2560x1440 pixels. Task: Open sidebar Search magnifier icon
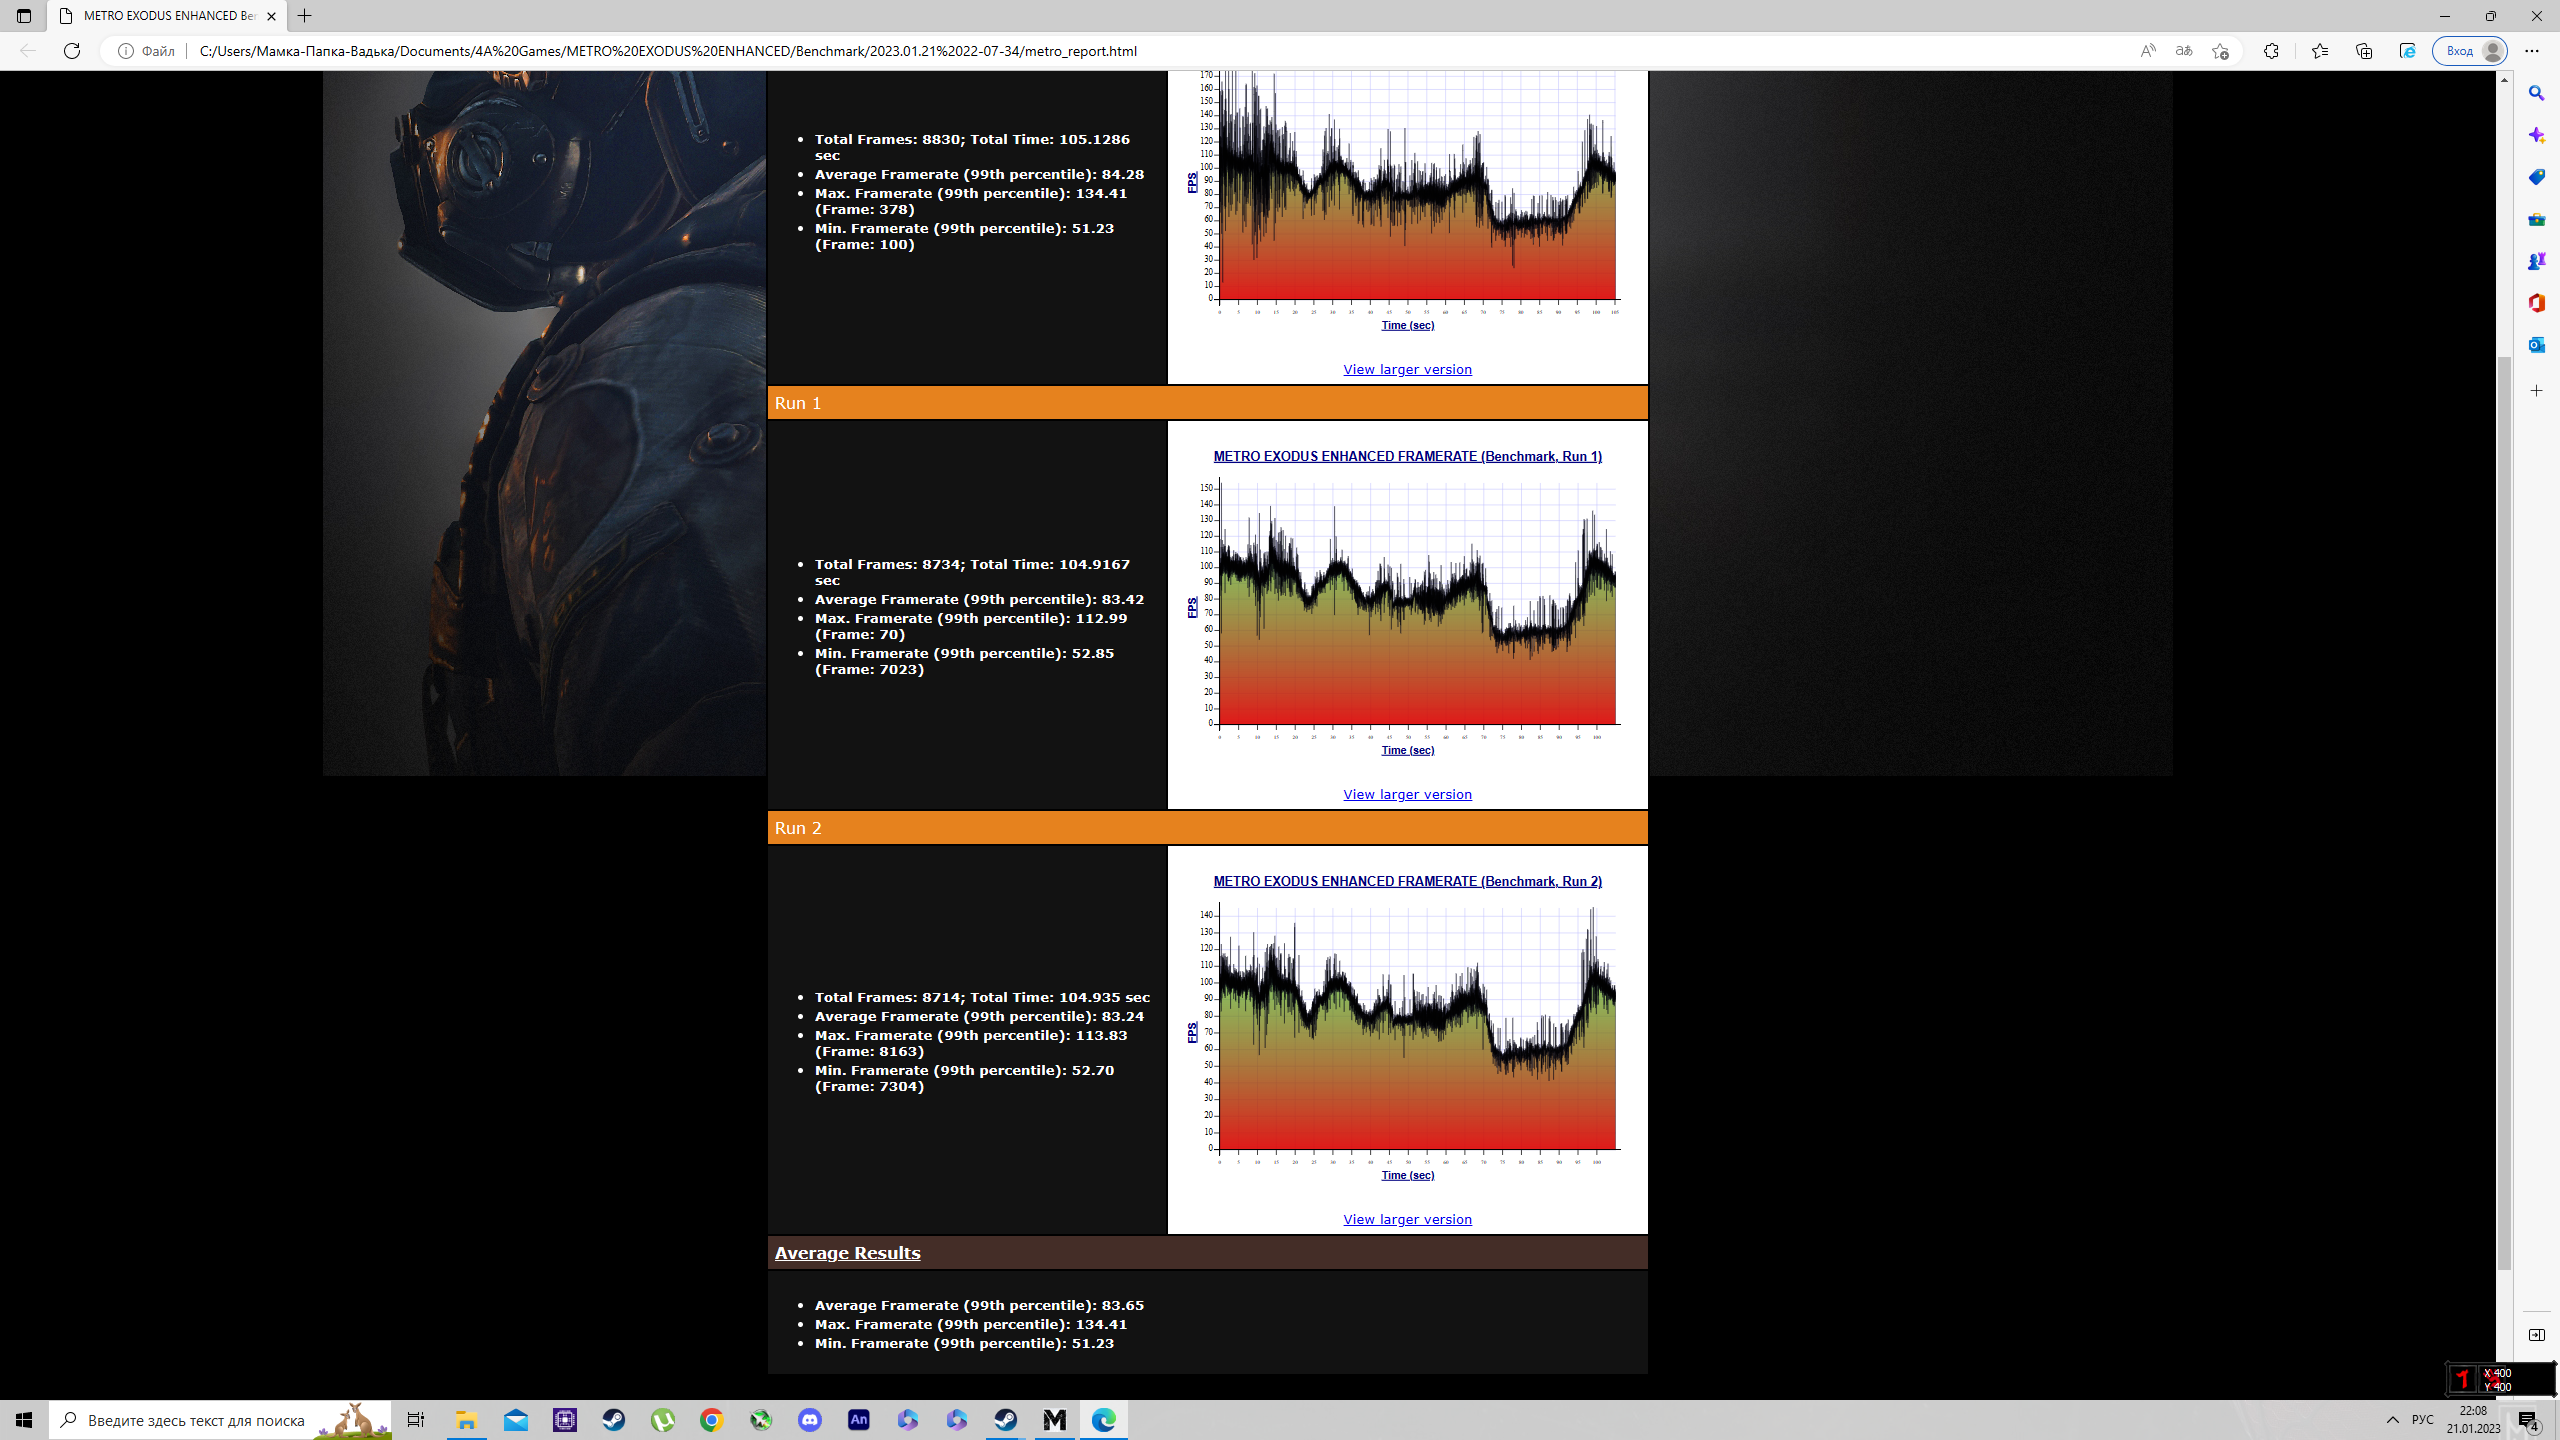click(x=2536, y=93)
